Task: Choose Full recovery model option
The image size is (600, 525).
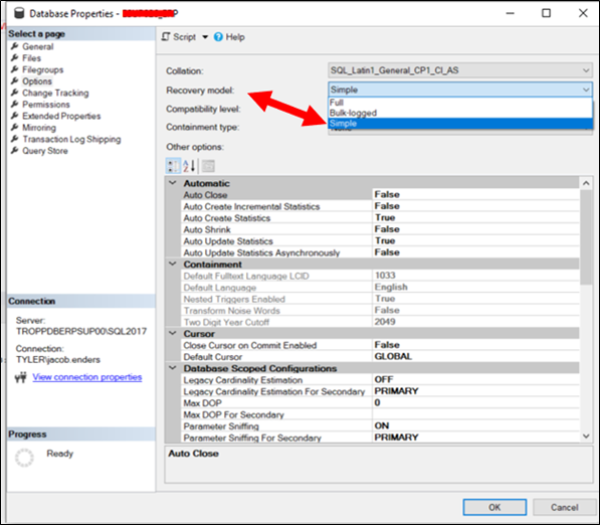Action: click(x=337, y=102)
